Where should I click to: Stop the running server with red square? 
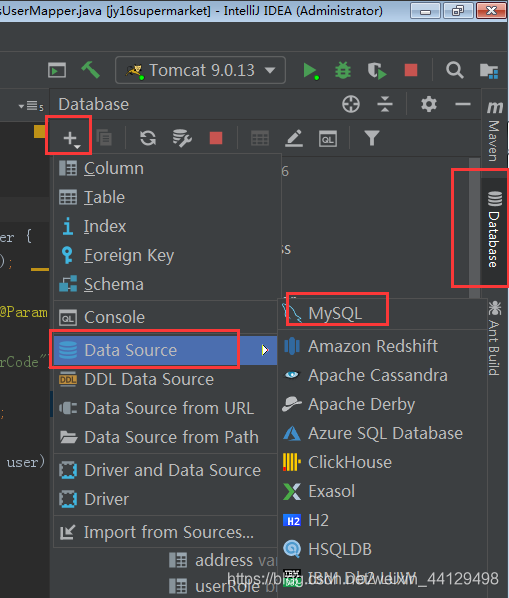(x=411, y=70)
